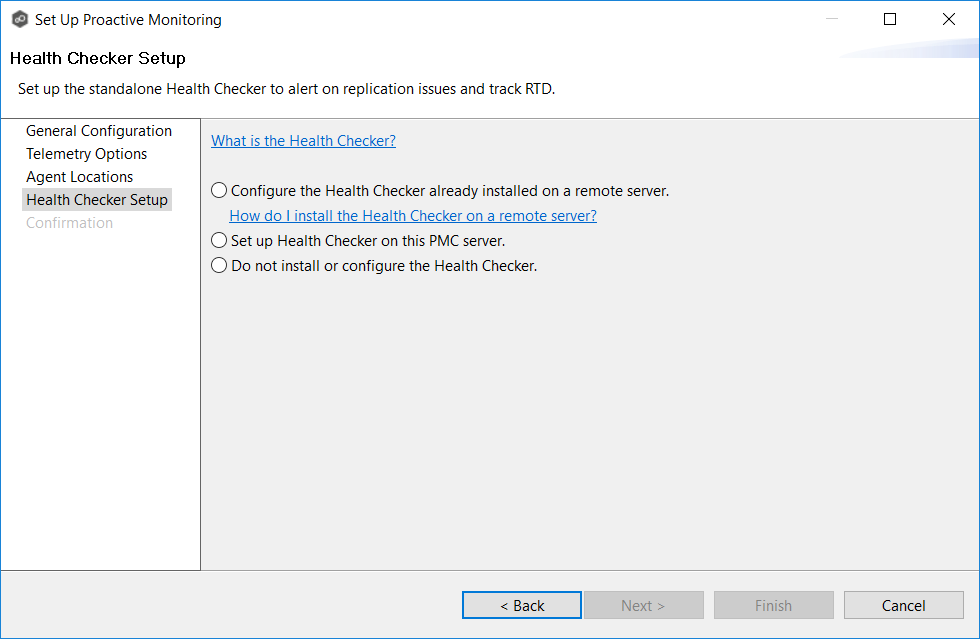This screenshot has width=980, height=639.
Task: Cancel the Proactive Monitoring wizard
Action: pyautogui.click(x=904, y=605)
